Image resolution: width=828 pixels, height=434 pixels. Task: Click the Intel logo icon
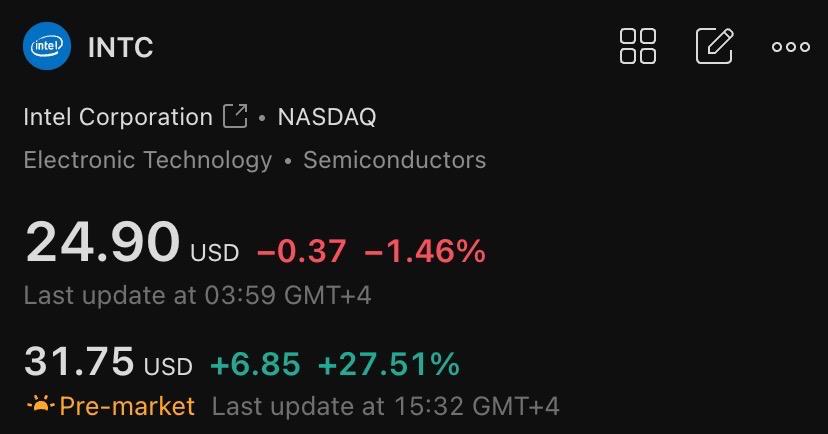coord(47,46)
